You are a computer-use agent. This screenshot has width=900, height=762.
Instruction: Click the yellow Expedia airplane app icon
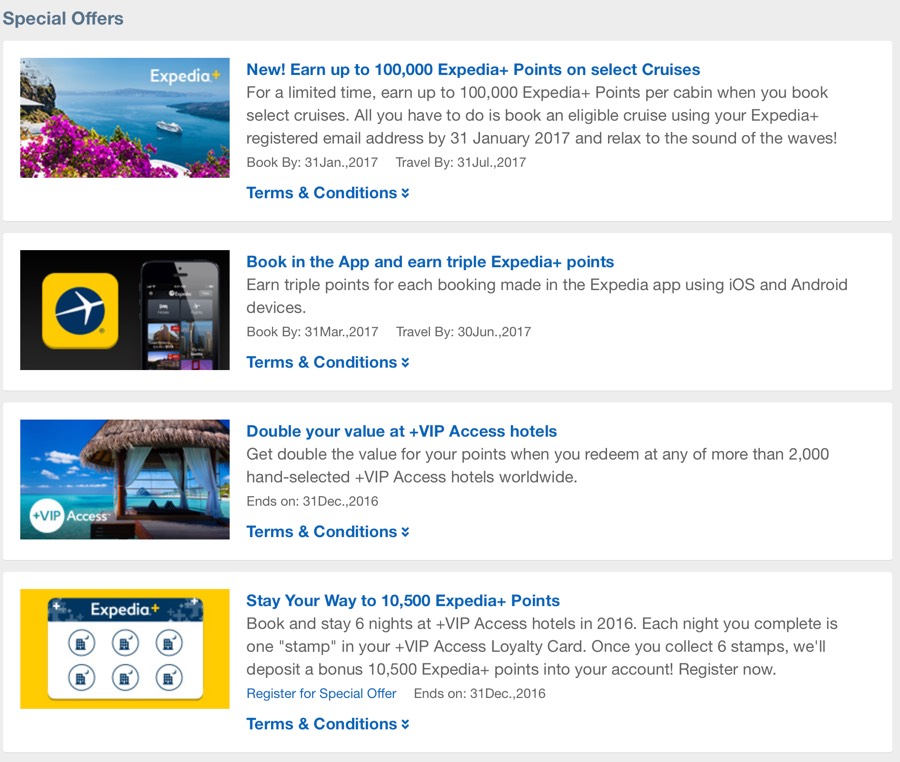click(80, 310)
